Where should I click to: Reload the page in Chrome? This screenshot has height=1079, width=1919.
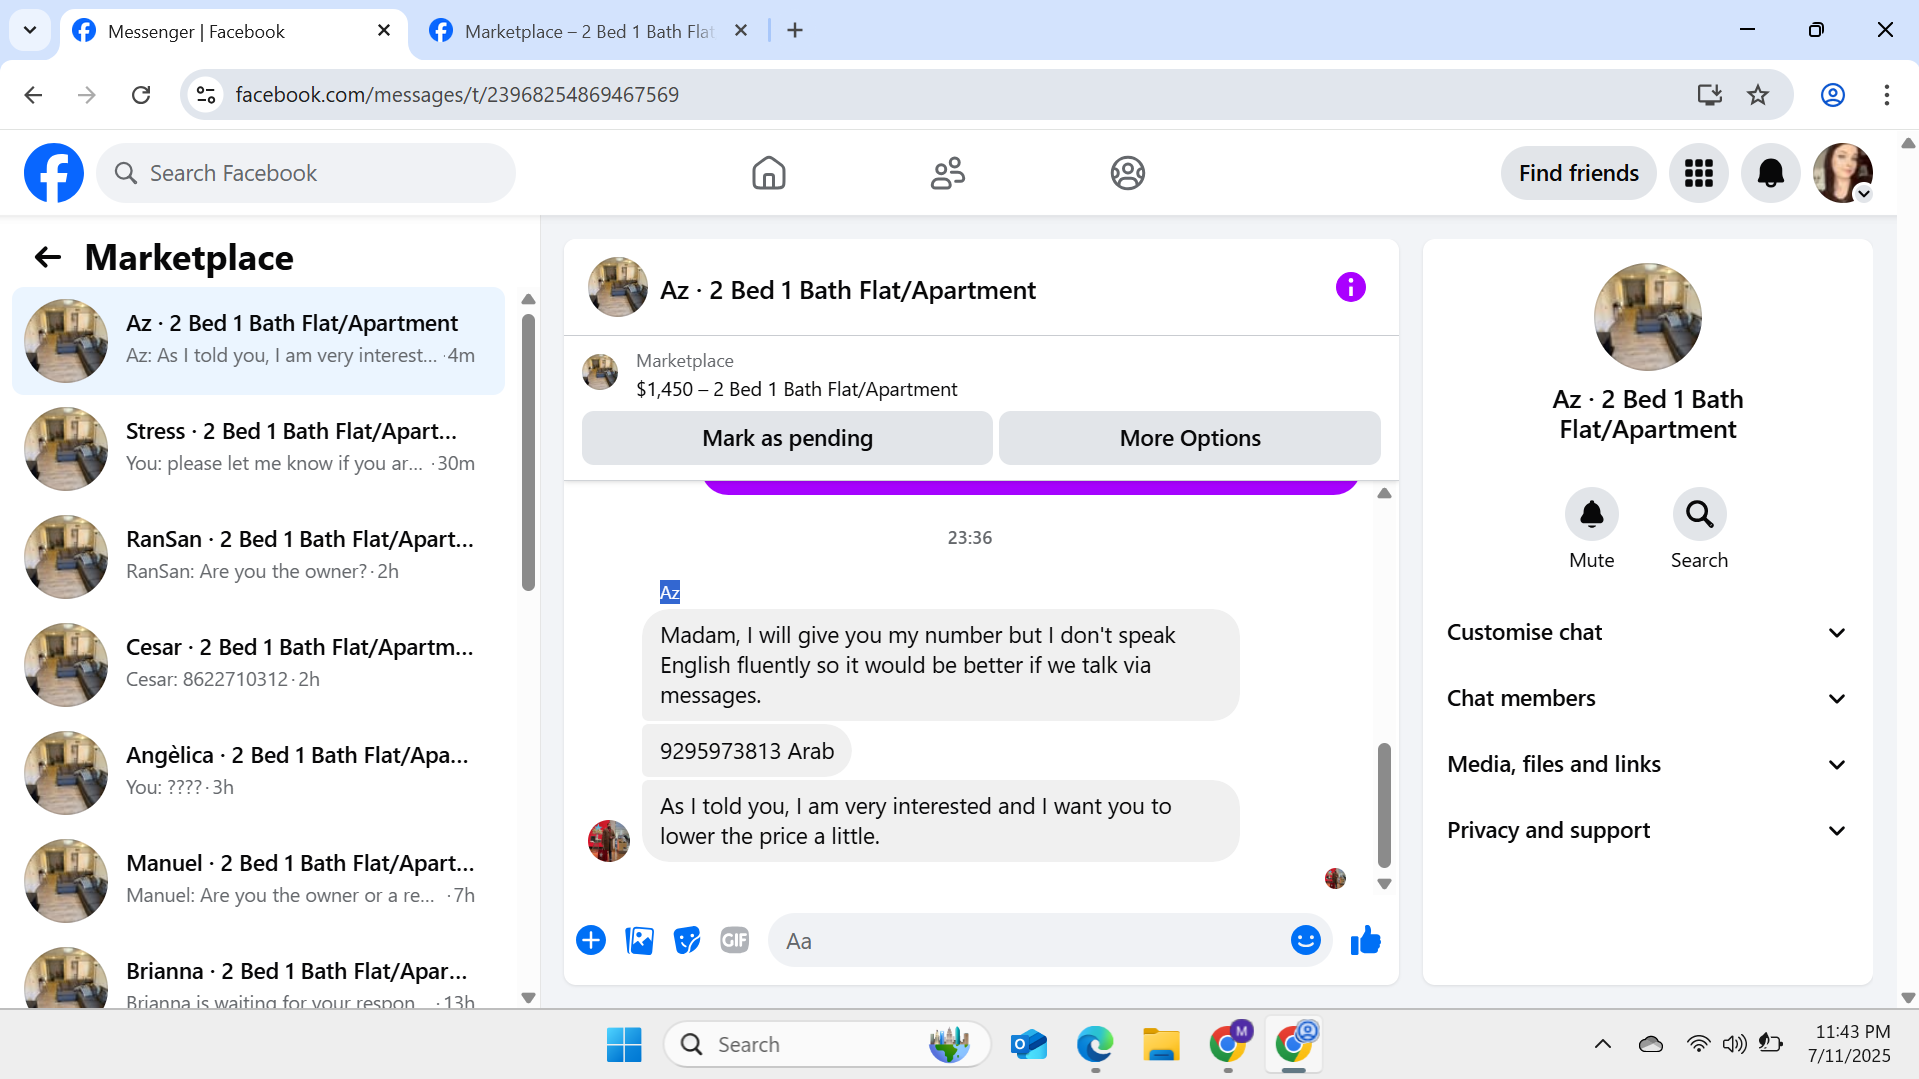coord(141,95)
